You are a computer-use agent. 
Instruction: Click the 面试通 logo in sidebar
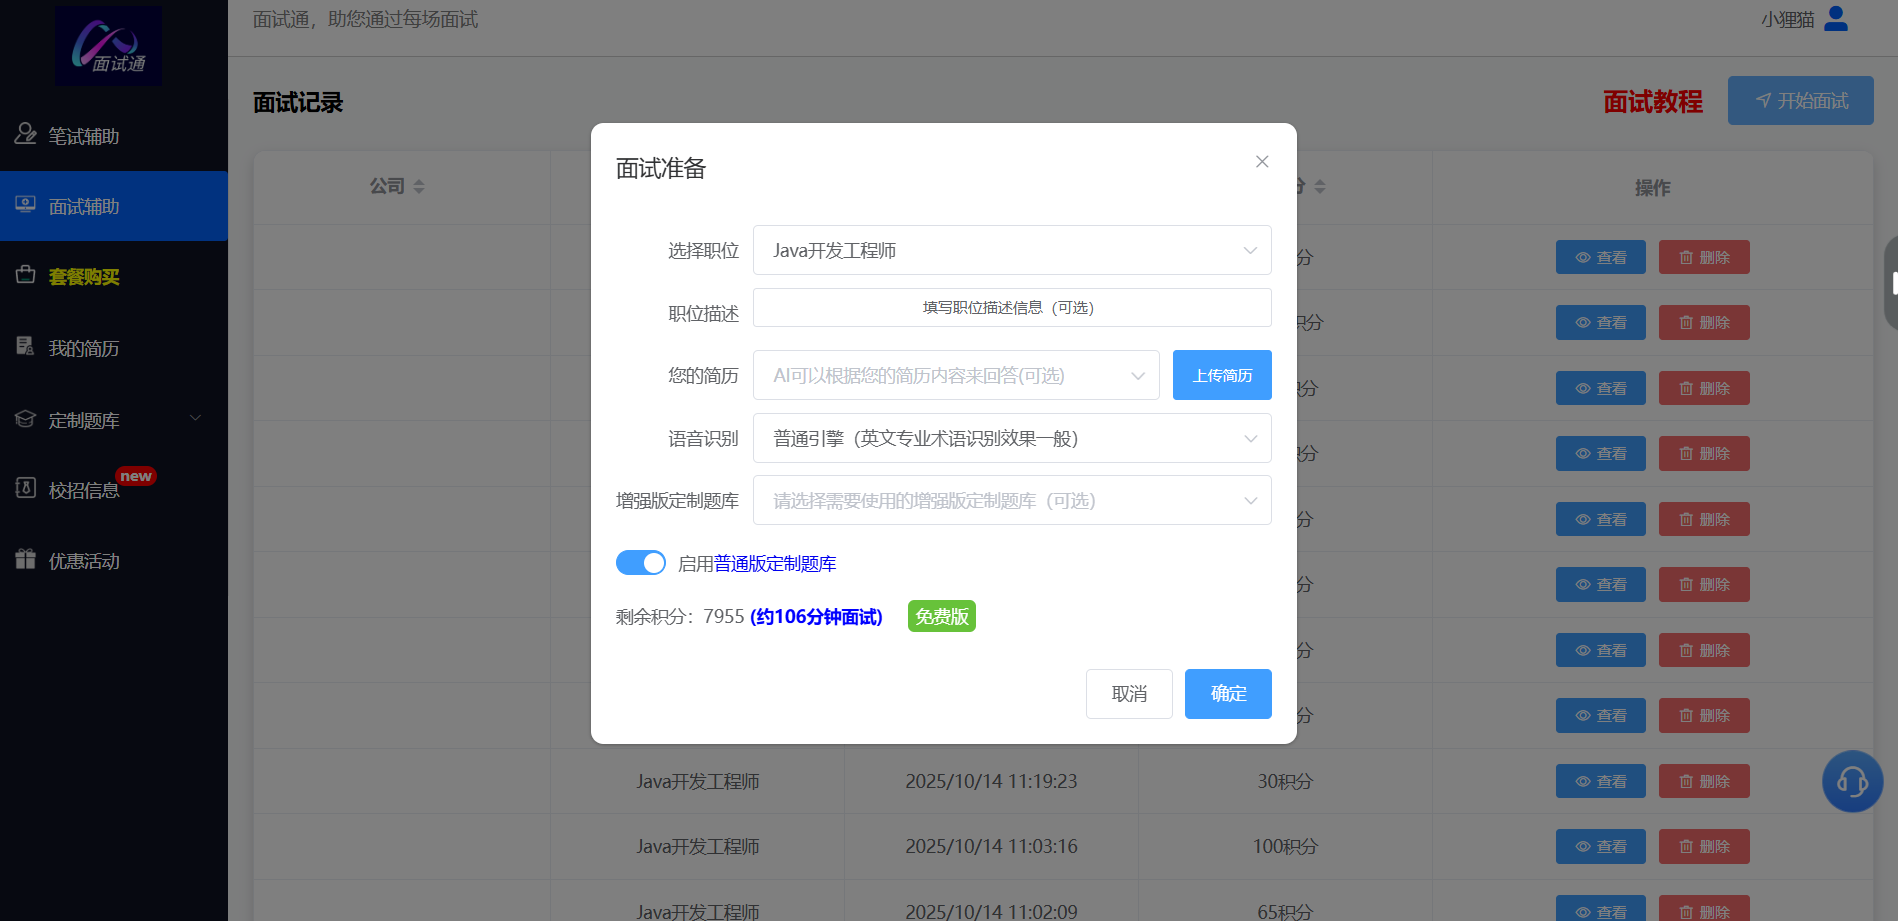pos(108,46)
